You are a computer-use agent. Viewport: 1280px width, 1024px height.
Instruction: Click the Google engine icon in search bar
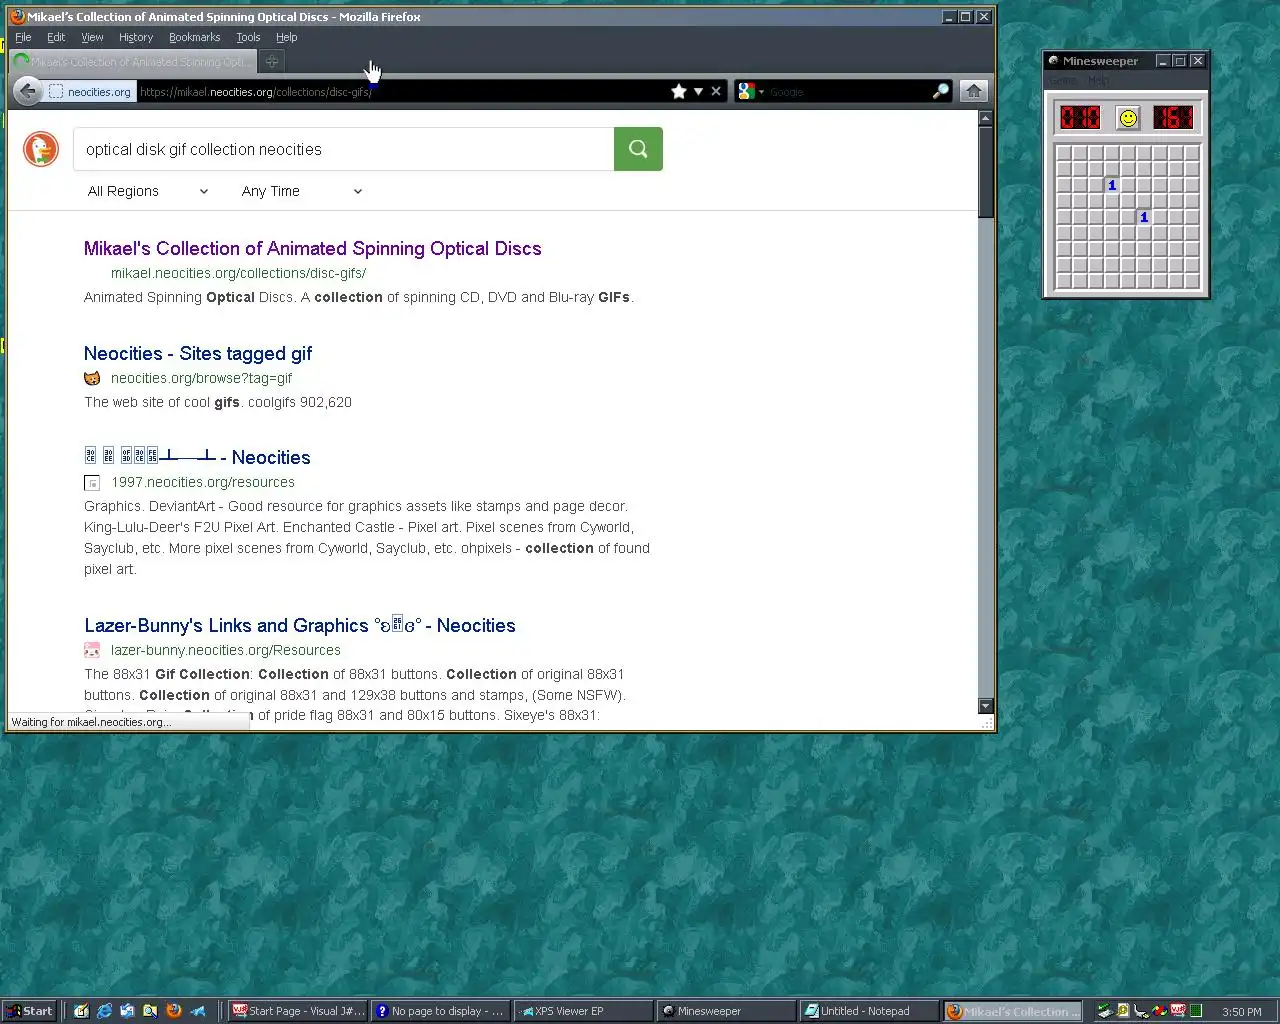pos(746,91)
